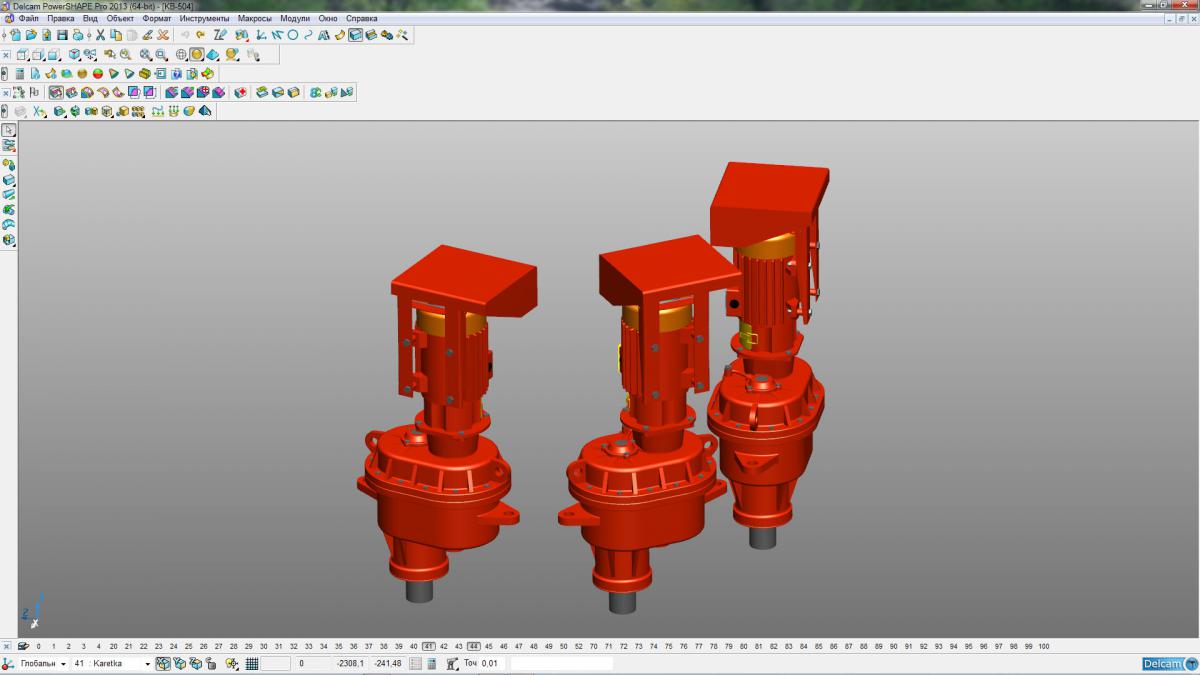Close the views toolbar with its X button
The height and width of the screenshot is (675, 1200).
tap(6, 55)
